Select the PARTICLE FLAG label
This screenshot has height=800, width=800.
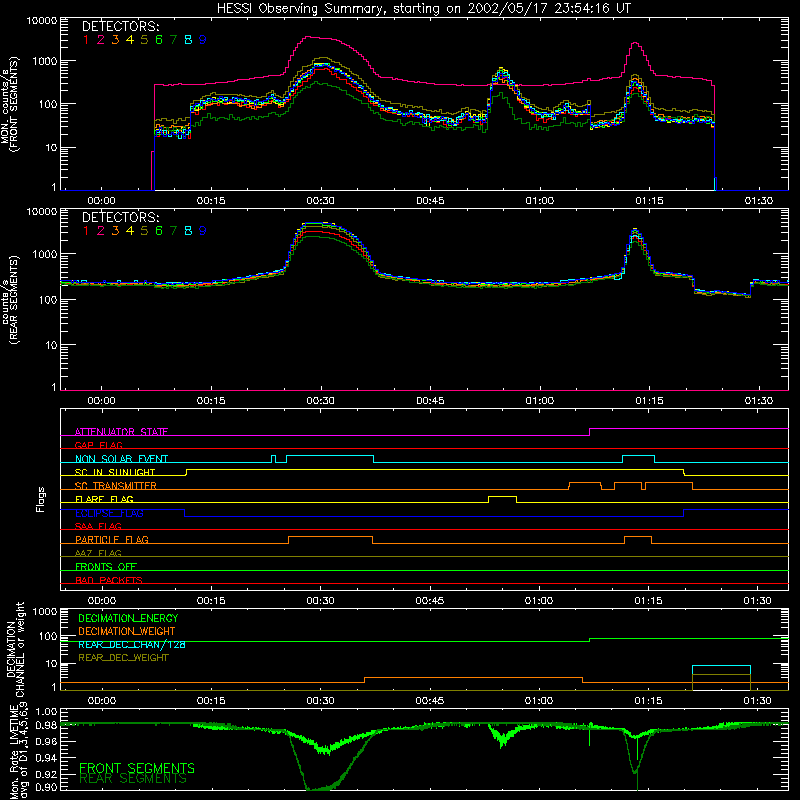pos(112,539)
